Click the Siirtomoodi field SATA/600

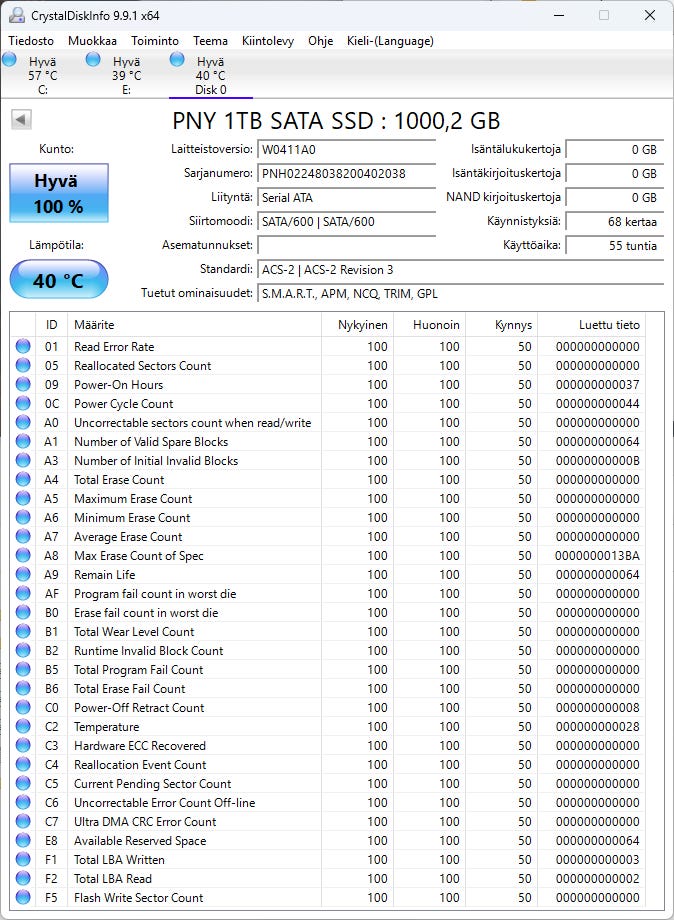(x=346, y=222)
